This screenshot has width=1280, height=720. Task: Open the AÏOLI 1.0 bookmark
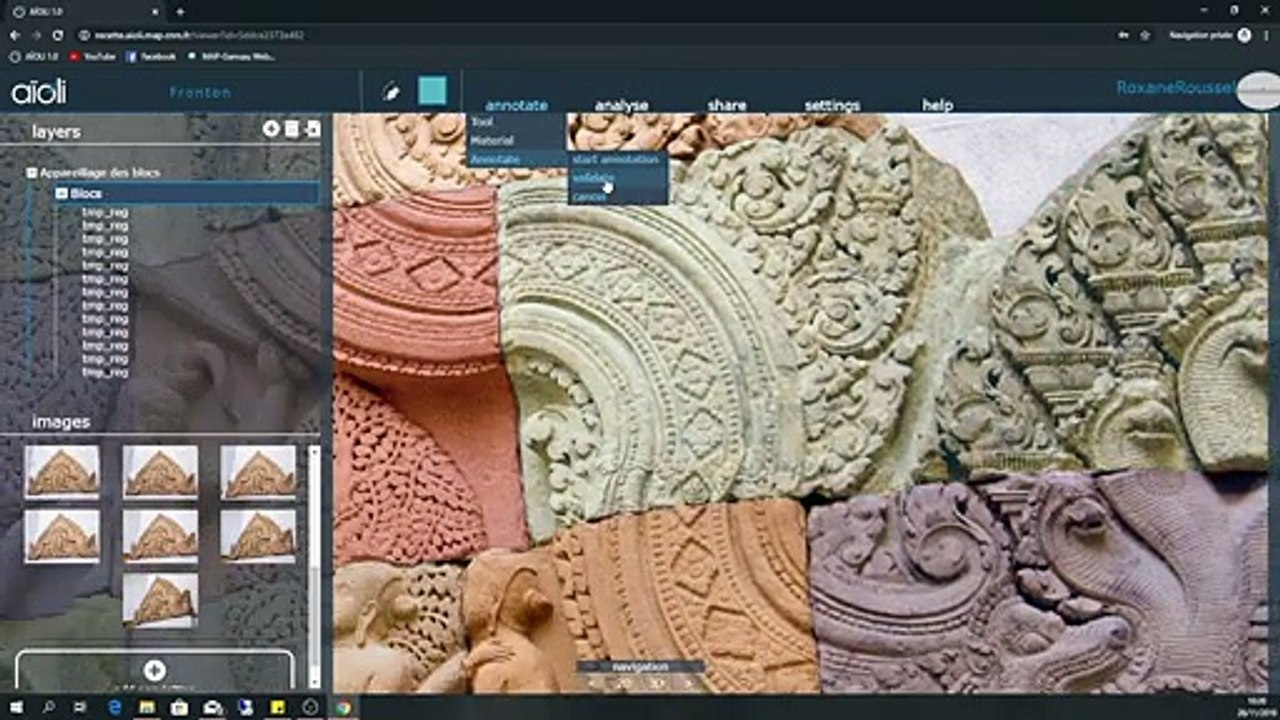tap(34, 57)
